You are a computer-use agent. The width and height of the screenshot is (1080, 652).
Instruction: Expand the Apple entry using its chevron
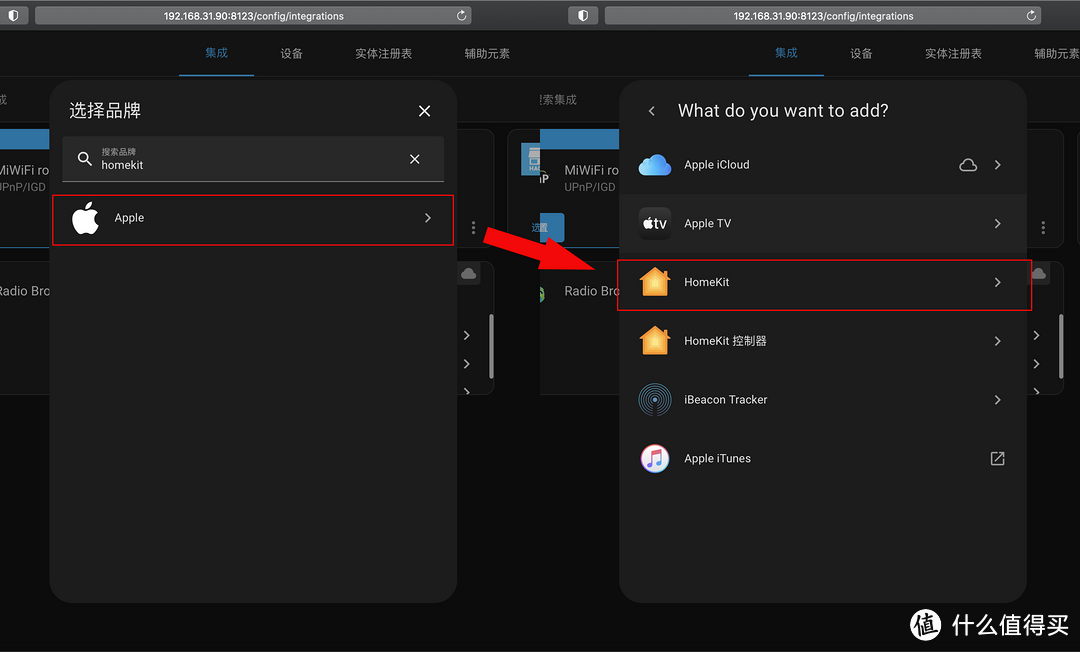tap(427, 218)
